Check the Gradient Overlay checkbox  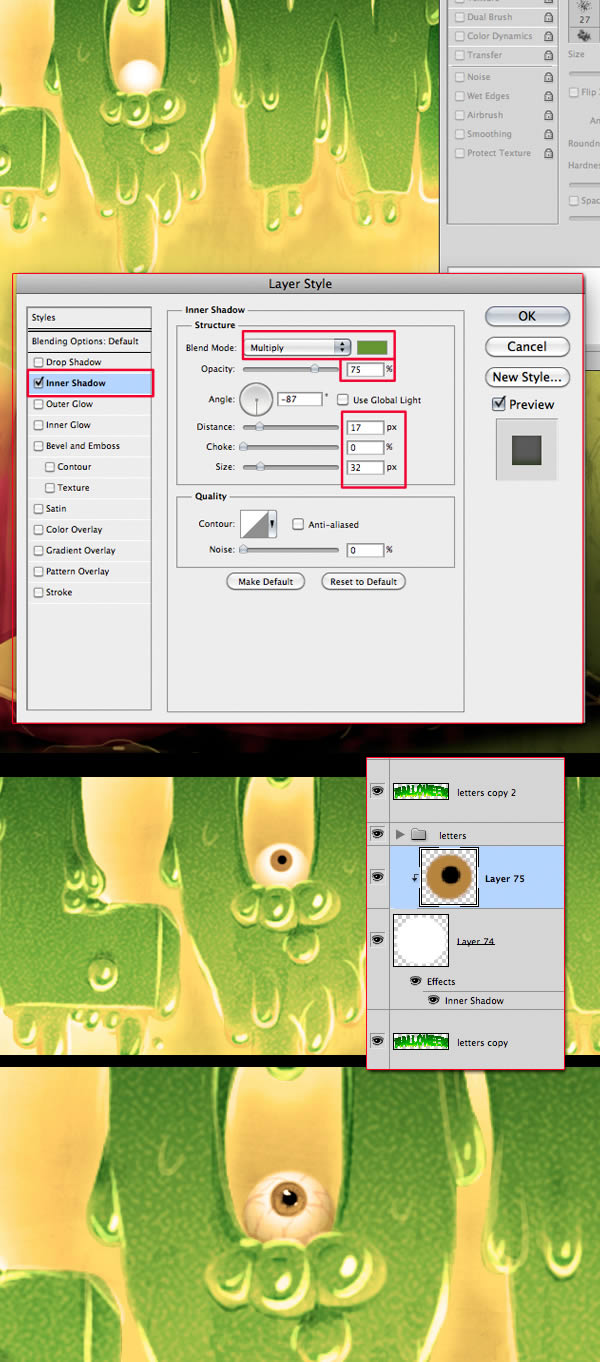tap(39, 551)
